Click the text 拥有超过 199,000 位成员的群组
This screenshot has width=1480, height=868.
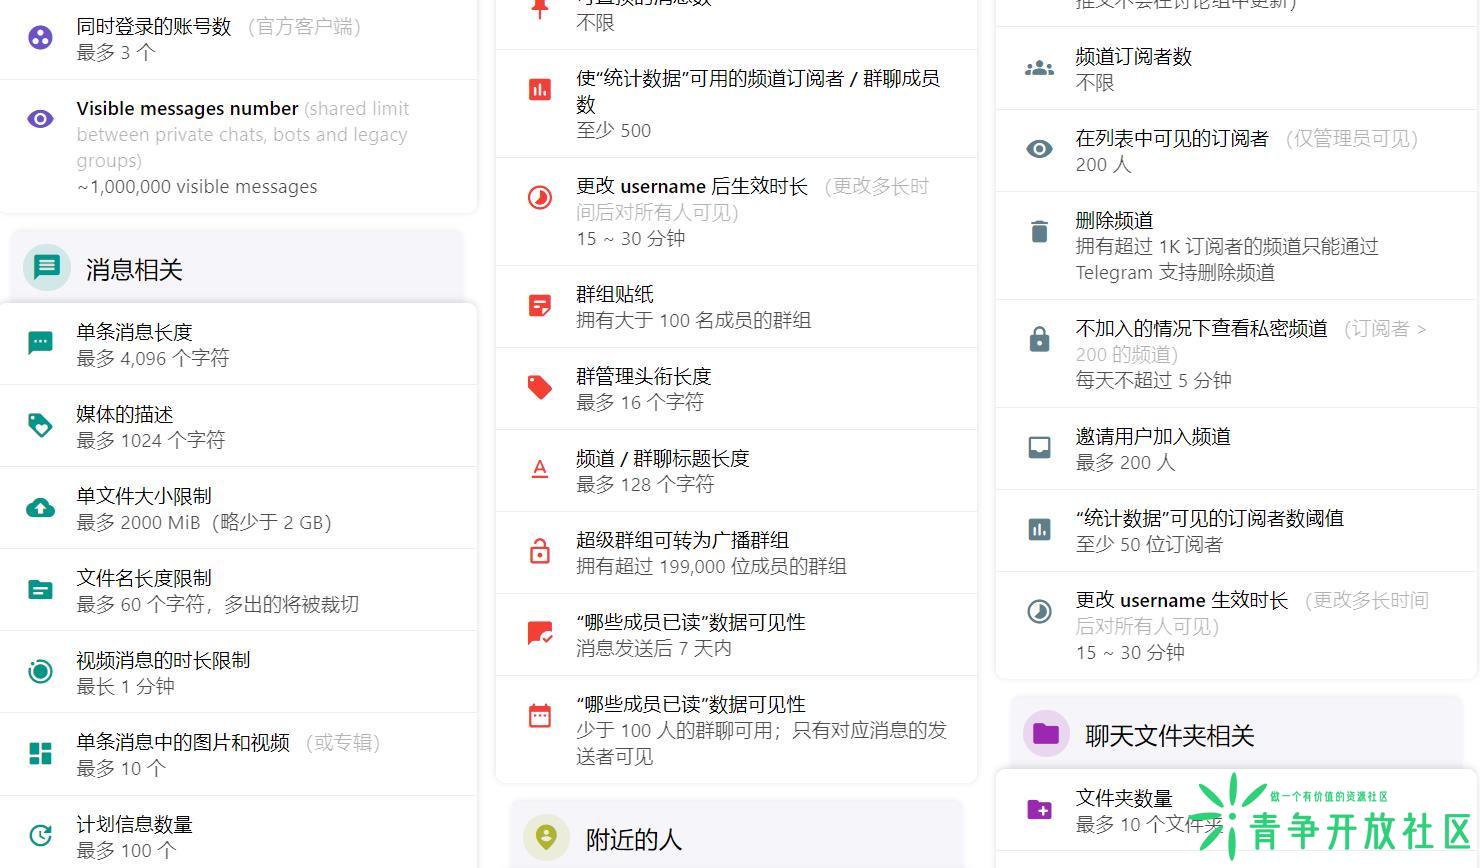712,566
